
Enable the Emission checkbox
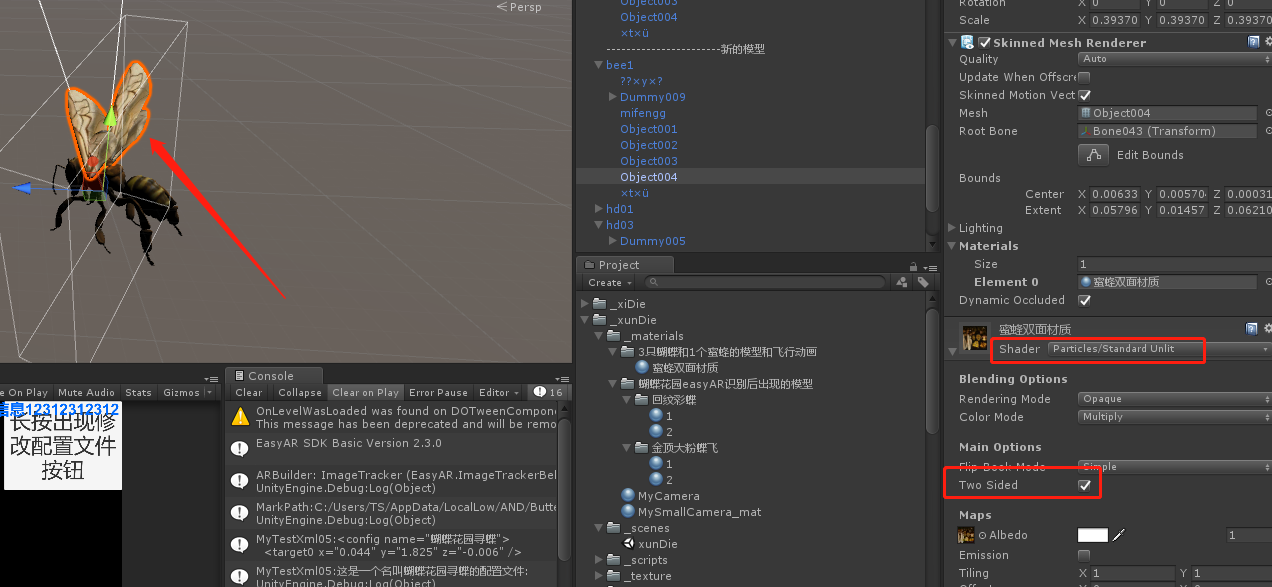(x=1084, y=555)
